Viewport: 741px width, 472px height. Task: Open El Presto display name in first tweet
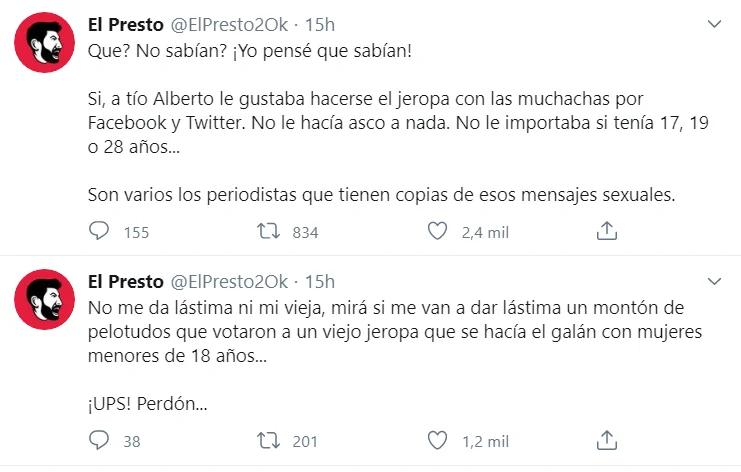(x=126, y=25)
